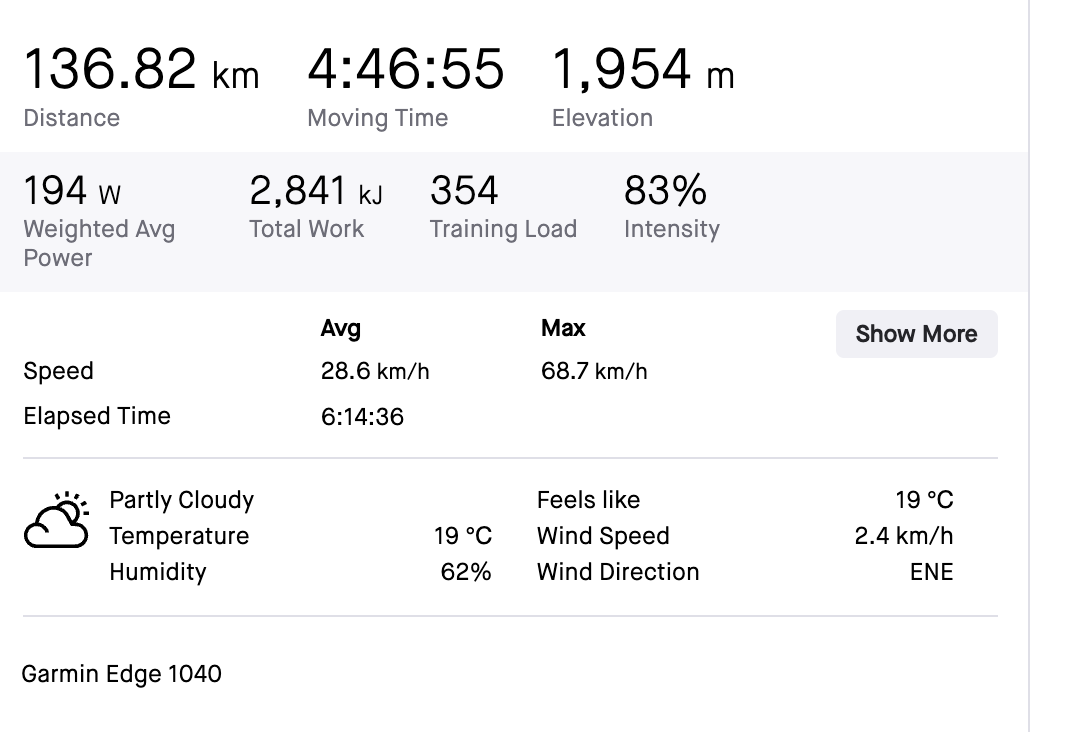Click the 2,841 kJ total work value
Image resolution: width=1080 pixels, height=732 pixels.
pos(315,190)
